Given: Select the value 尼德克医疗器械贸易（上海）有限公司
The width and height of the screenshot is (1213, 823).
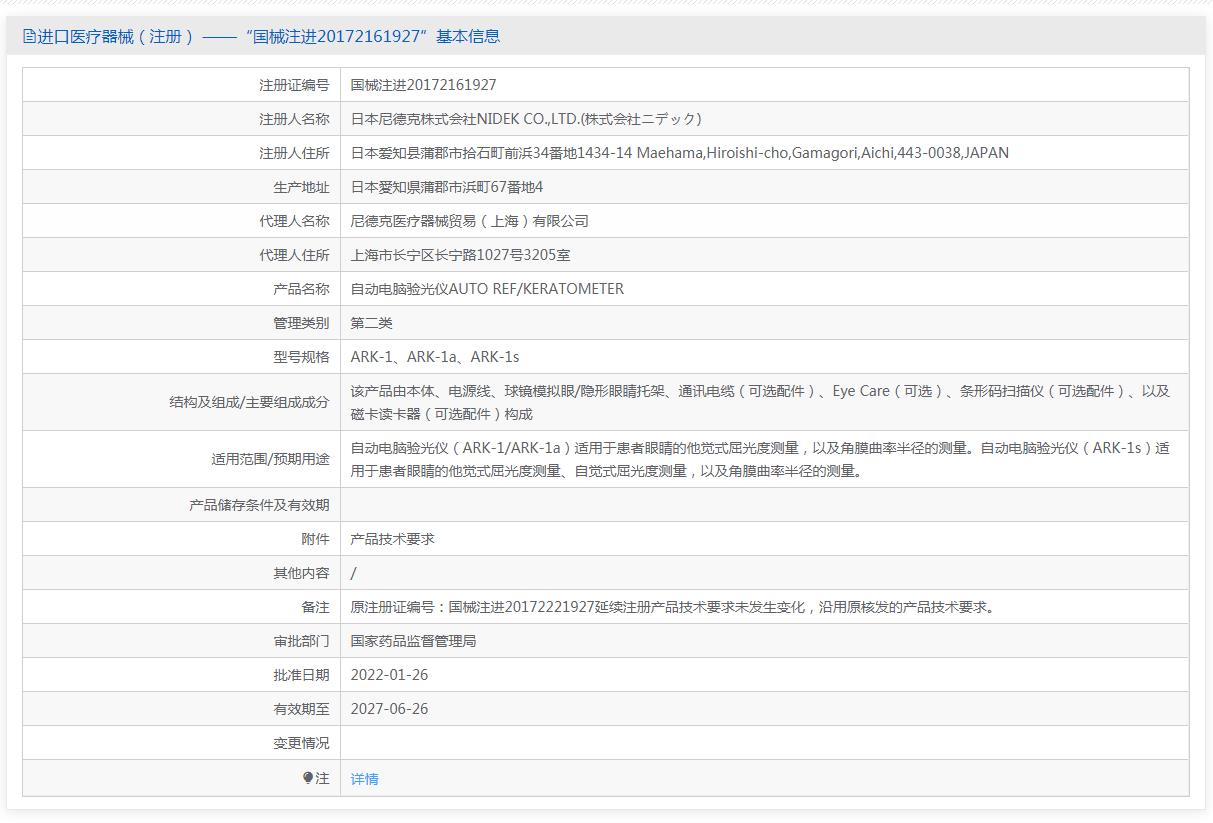Looking at the screenshot, I should coord(470,221).
